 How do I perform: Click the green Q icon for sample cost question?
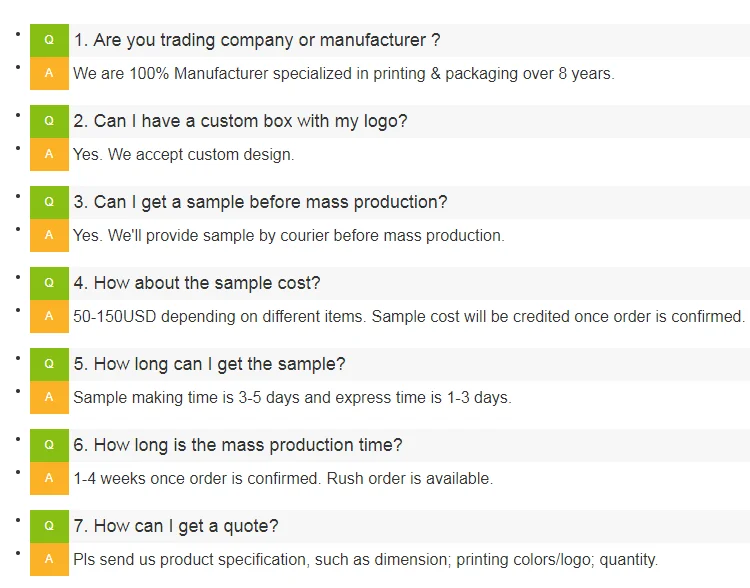tap(49, 283)
